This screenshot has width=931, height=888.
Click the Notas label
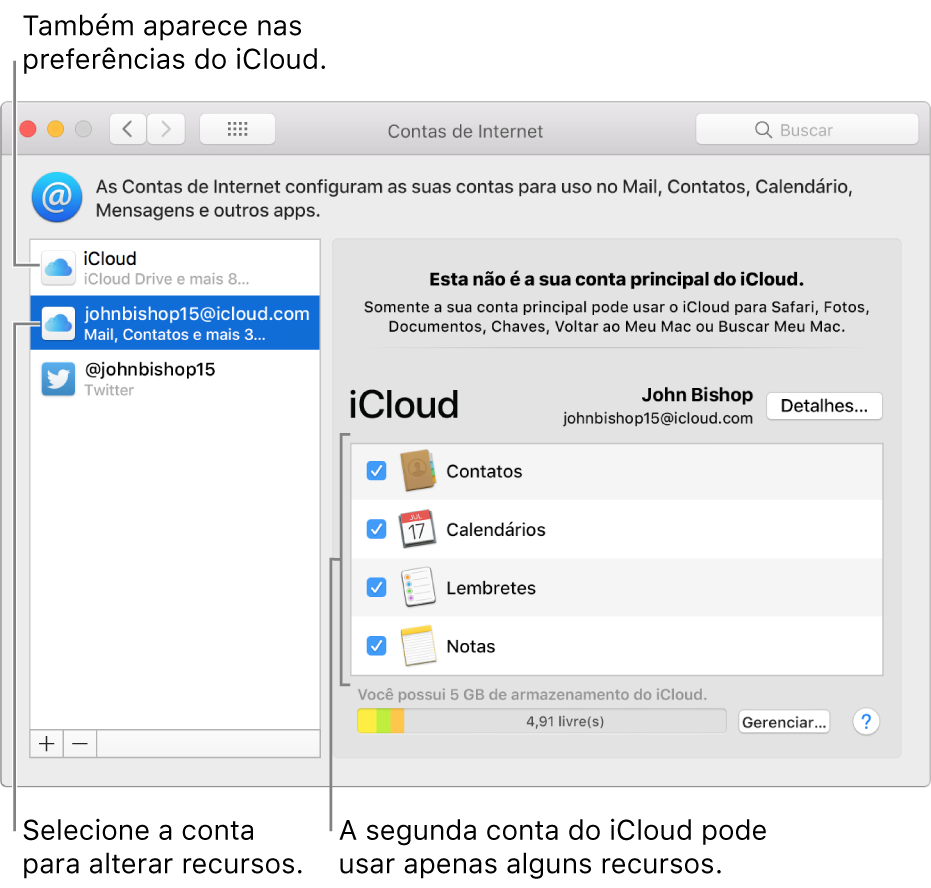[471, 646]
